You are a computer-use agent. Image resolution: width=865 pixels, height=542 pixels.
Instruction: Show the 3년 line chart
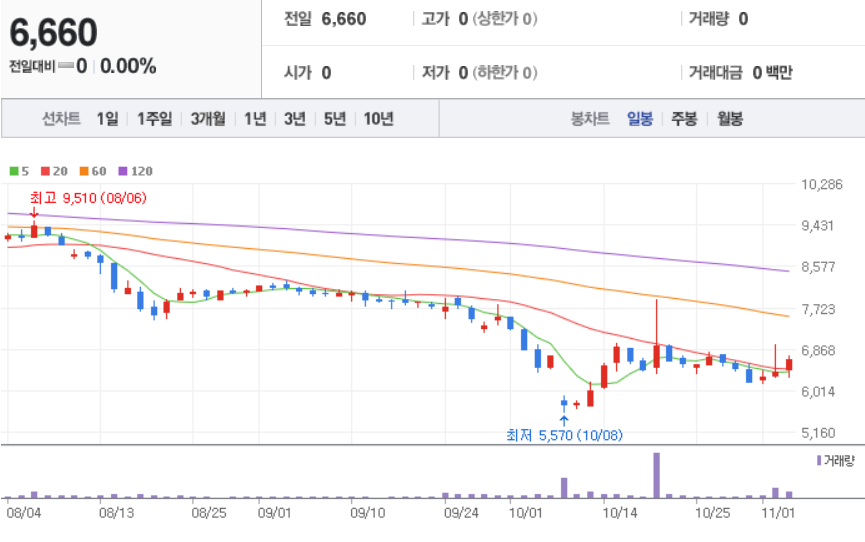295,118
